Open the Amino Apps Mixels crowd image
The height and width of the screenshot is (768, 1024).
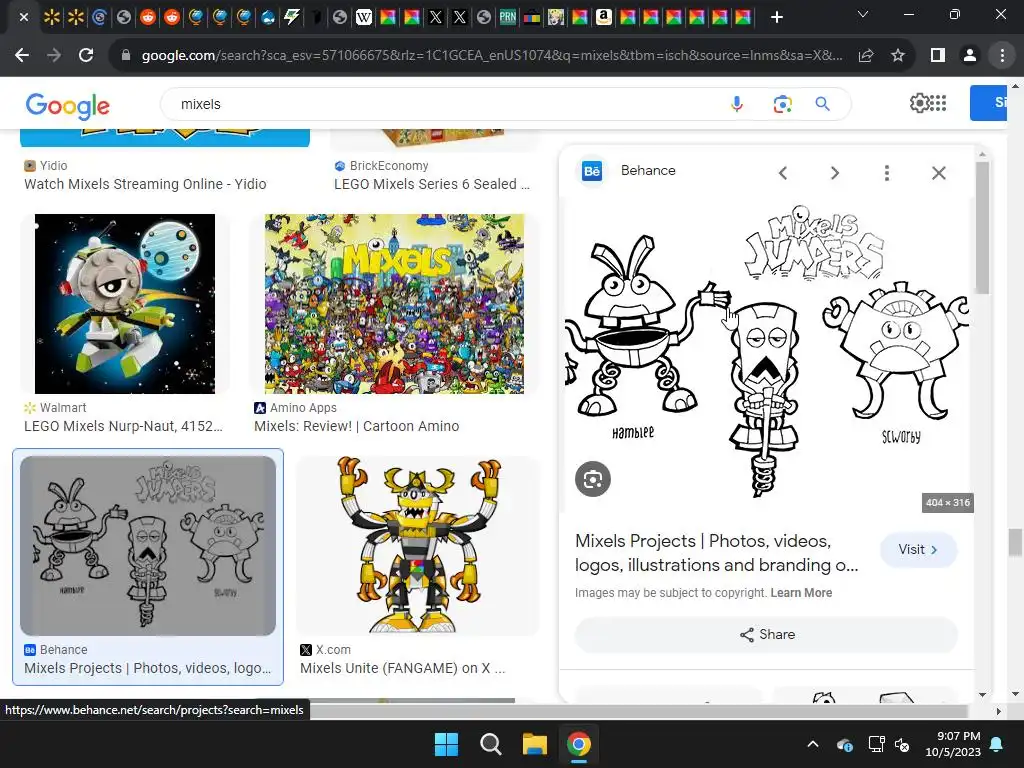pyautogui.click(x=394, y=304)
